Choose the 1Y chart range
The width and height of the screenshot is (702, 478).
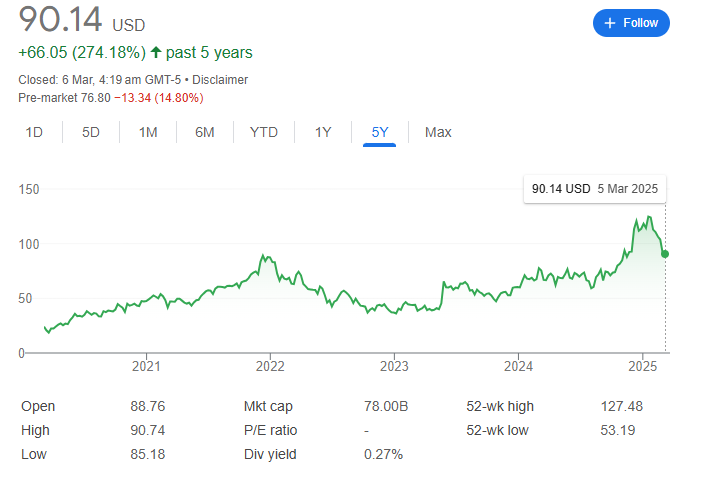pyautogui.click(x=323, y=132)
